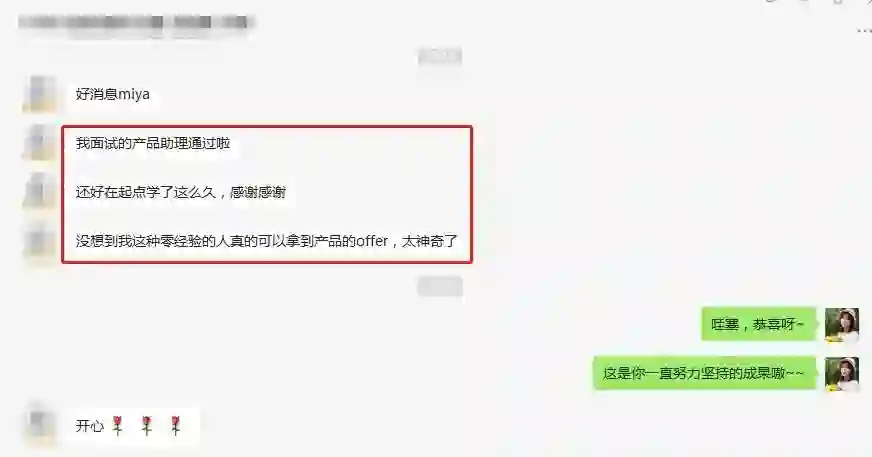Open the girl avatar beside "哇塞，恭喜呀~"
This screenshot has width=872, height=457.
click(x=842, y=324)
